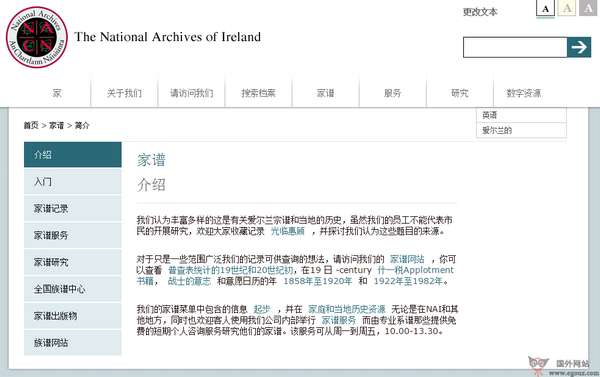Open the 战士的意志 link
600x377 pixels.
(x=189, y=281)
